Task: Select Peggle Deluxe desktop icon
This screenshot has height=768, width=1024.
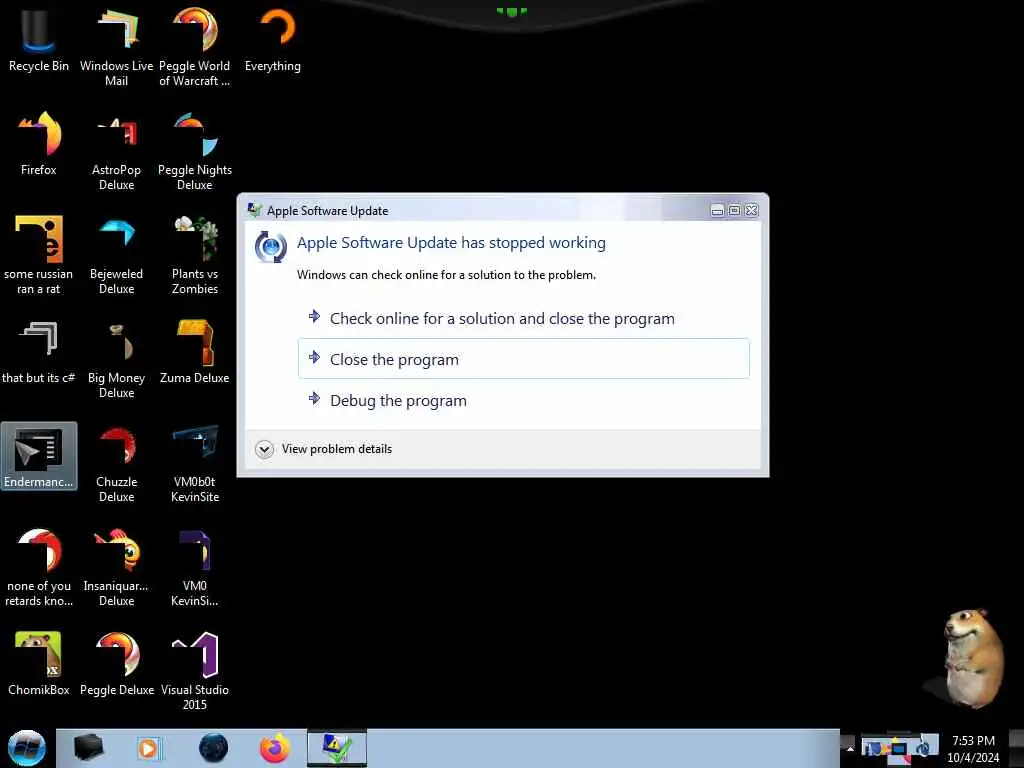Action: (116, 664)
